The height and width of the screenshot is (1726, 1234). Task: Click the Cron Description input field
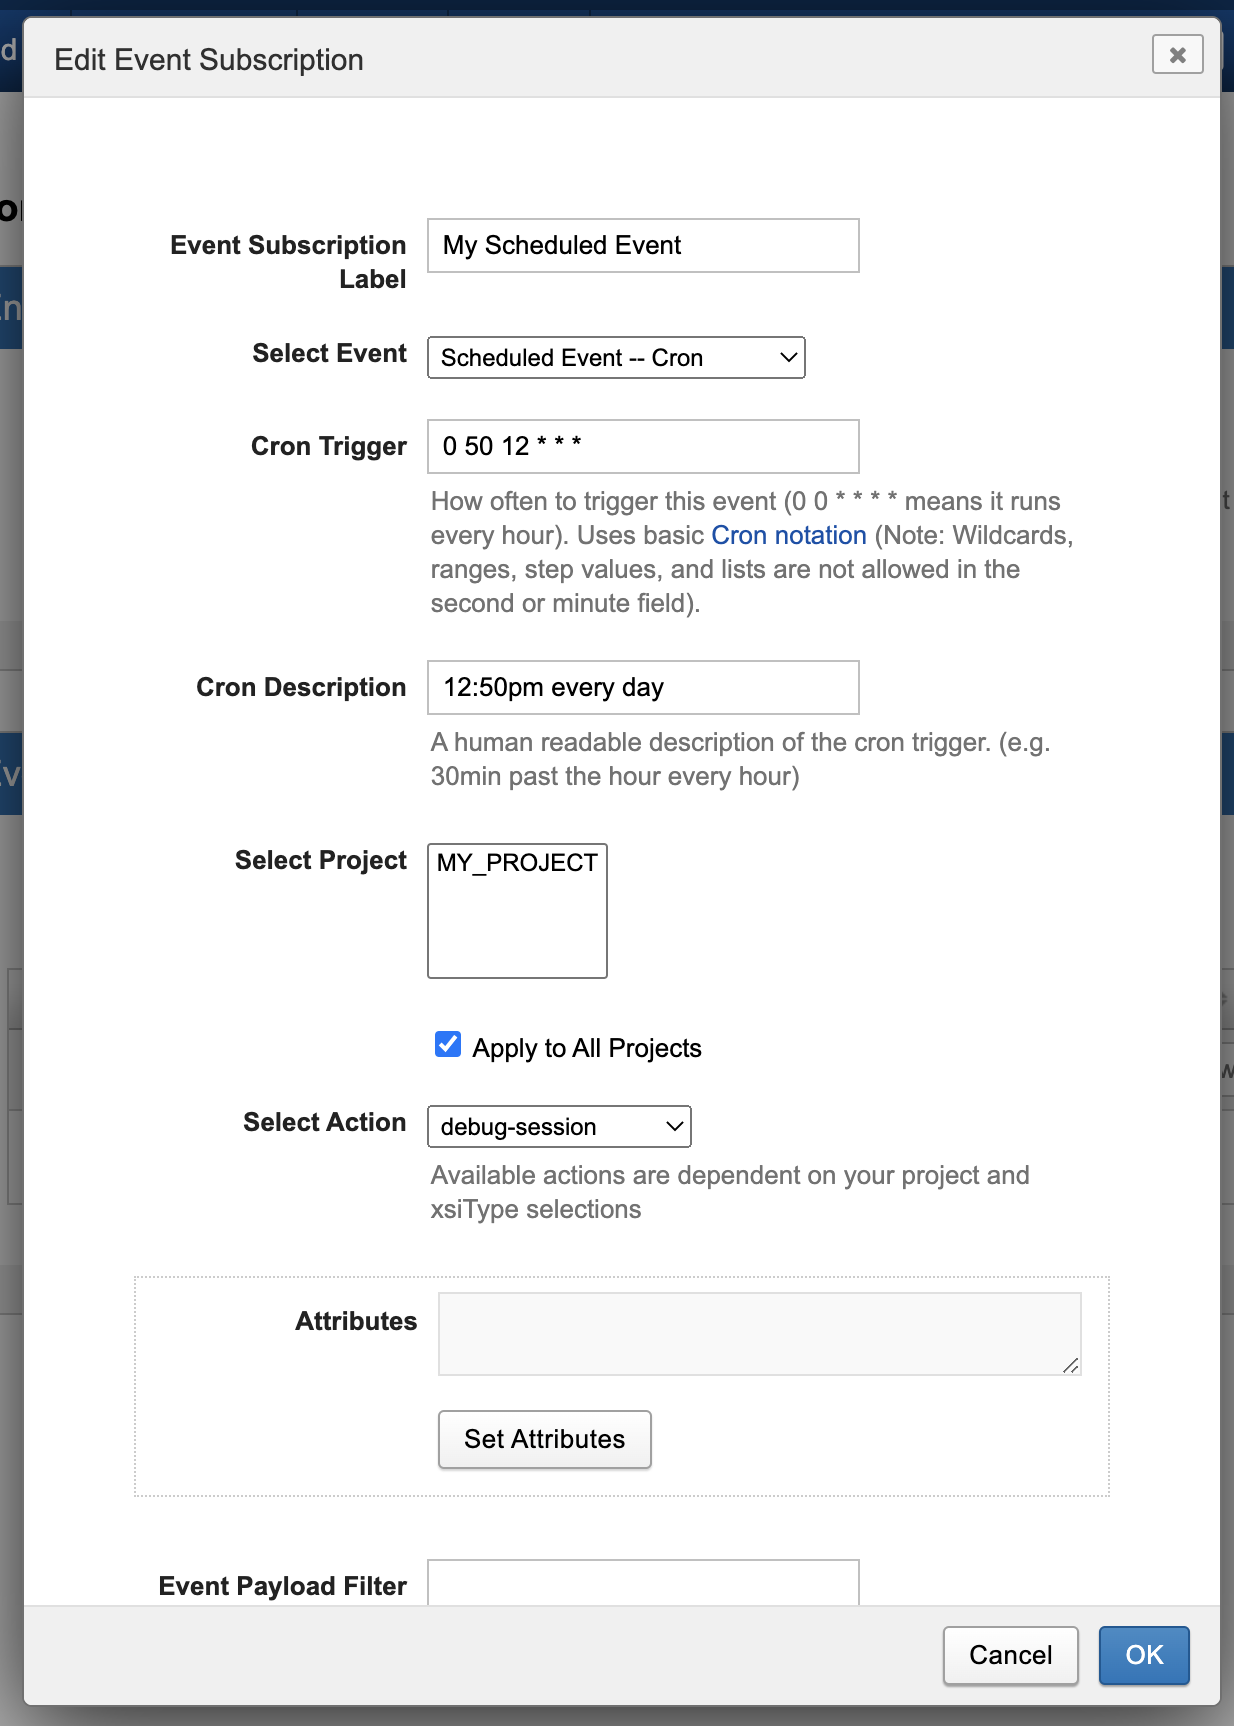point(642,688)
